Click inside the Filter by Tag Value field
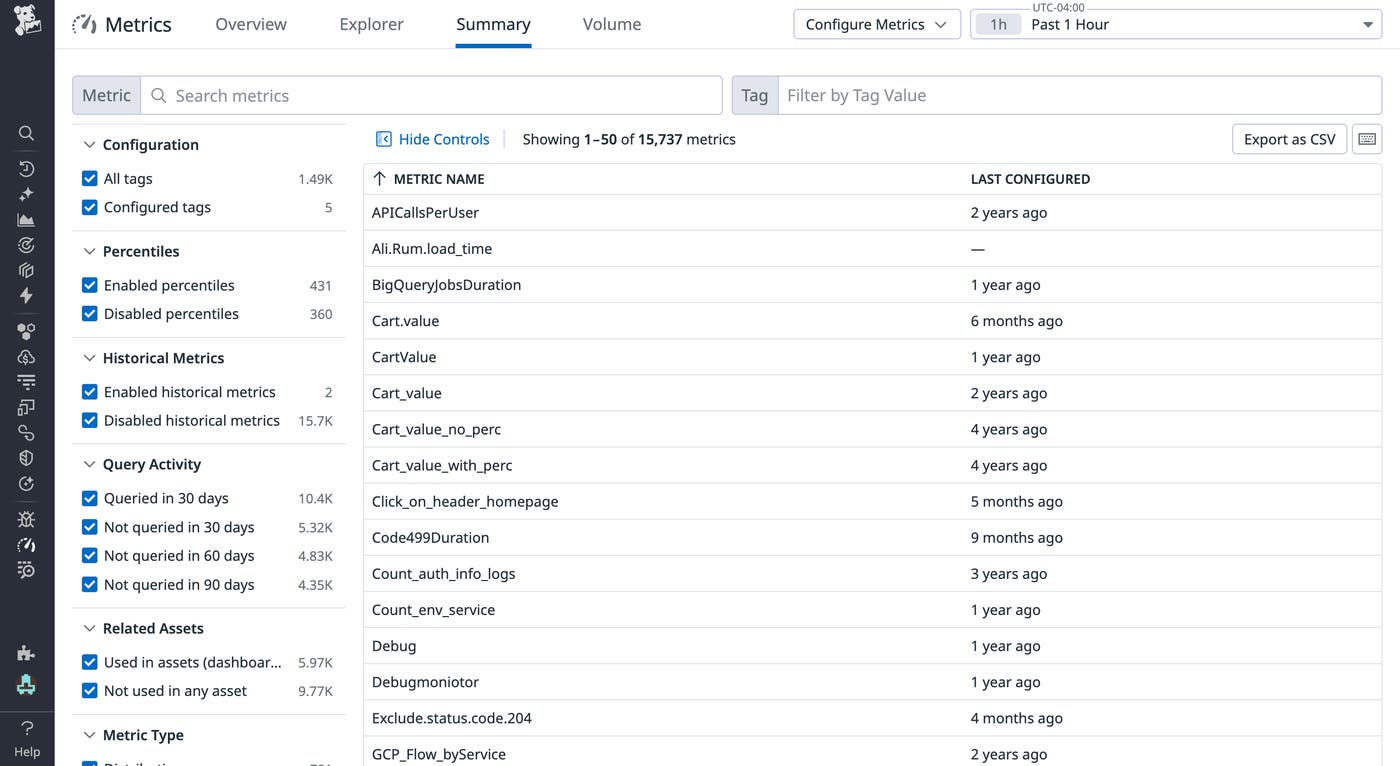This screenshot has width=1400, height=766. 1000,94
